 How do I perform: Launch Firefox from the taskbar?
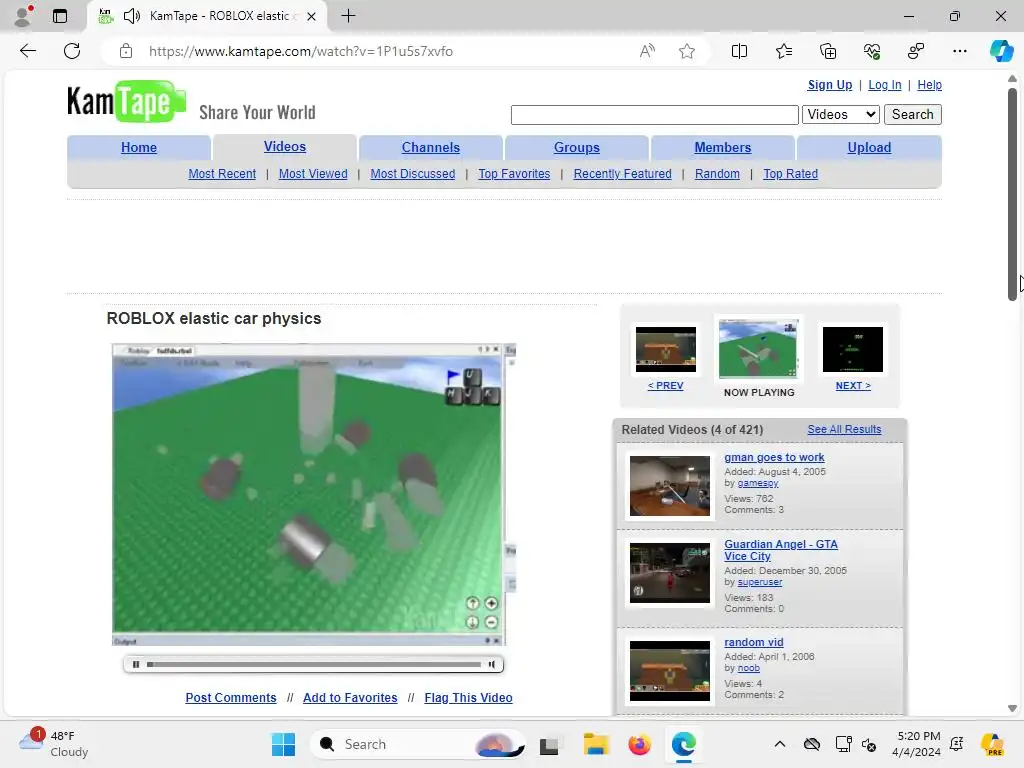[x=639, y=744]
